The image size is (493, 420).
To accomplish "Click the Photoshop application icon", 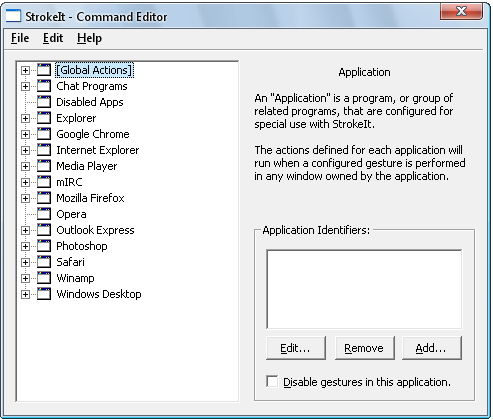I will pos(44,246).
